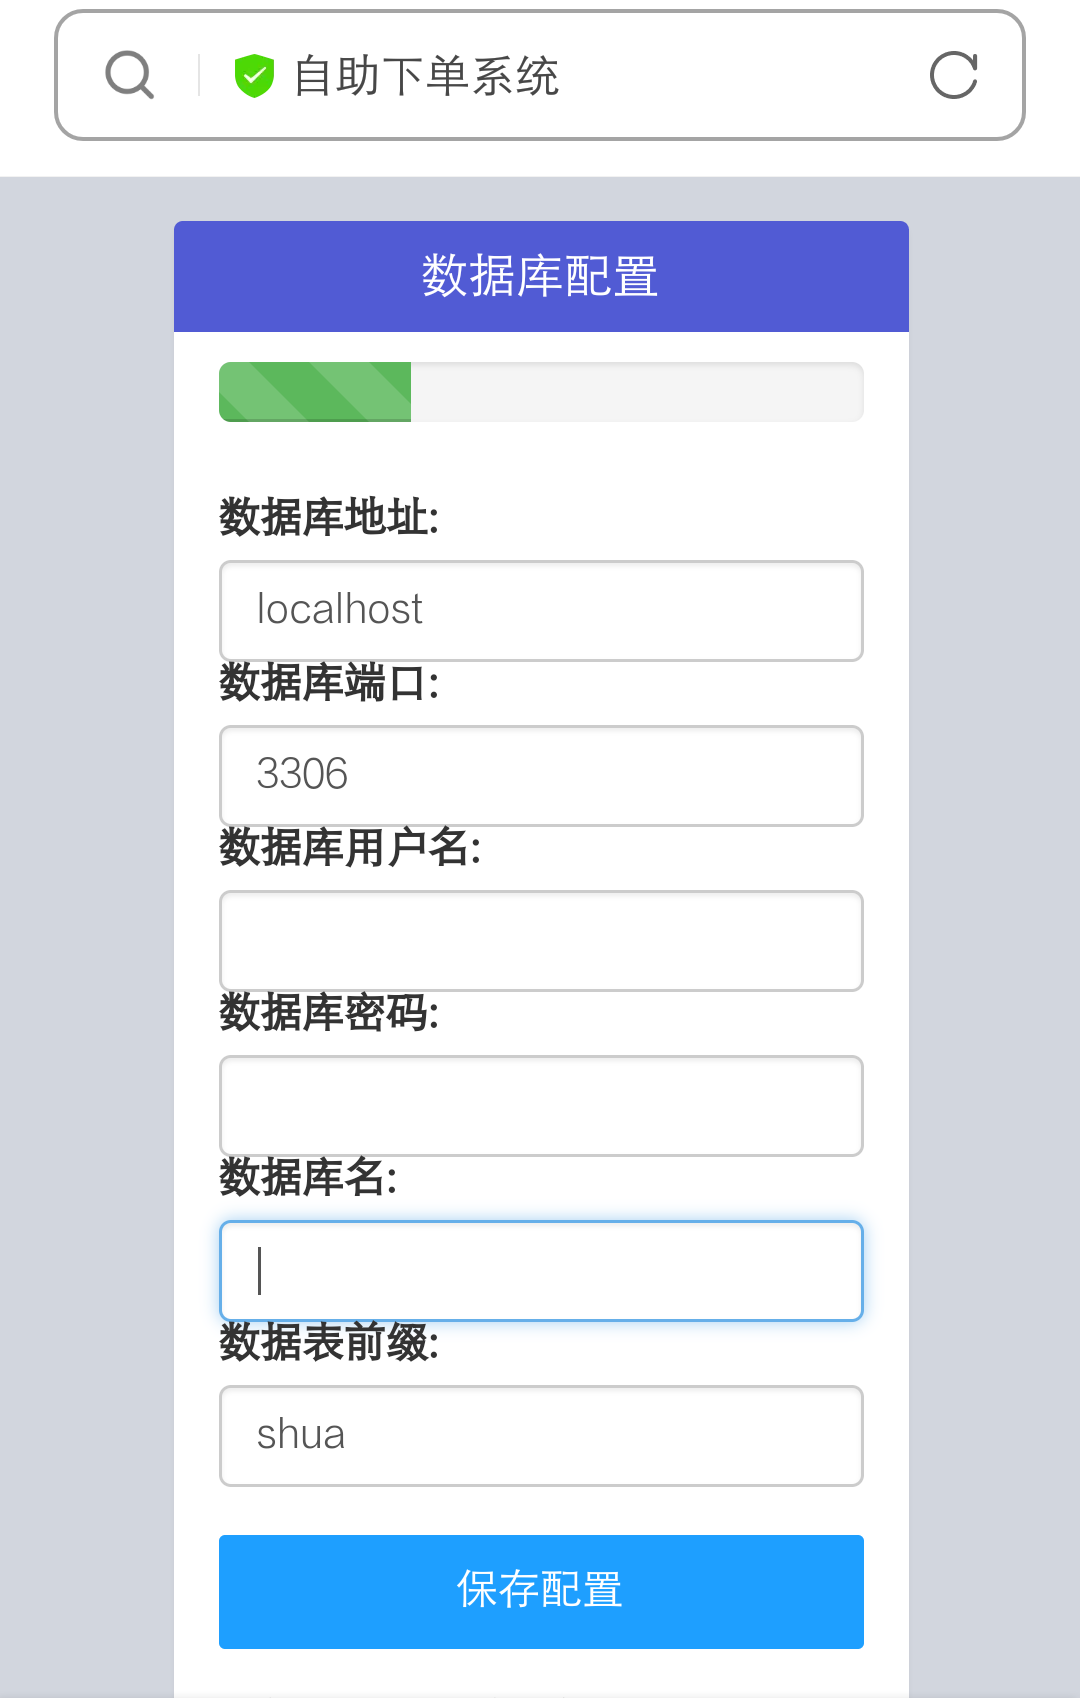Tap the 数据库密码 label
The width and height of the screenshot is (1080, 1703).
click(329, 1013)
